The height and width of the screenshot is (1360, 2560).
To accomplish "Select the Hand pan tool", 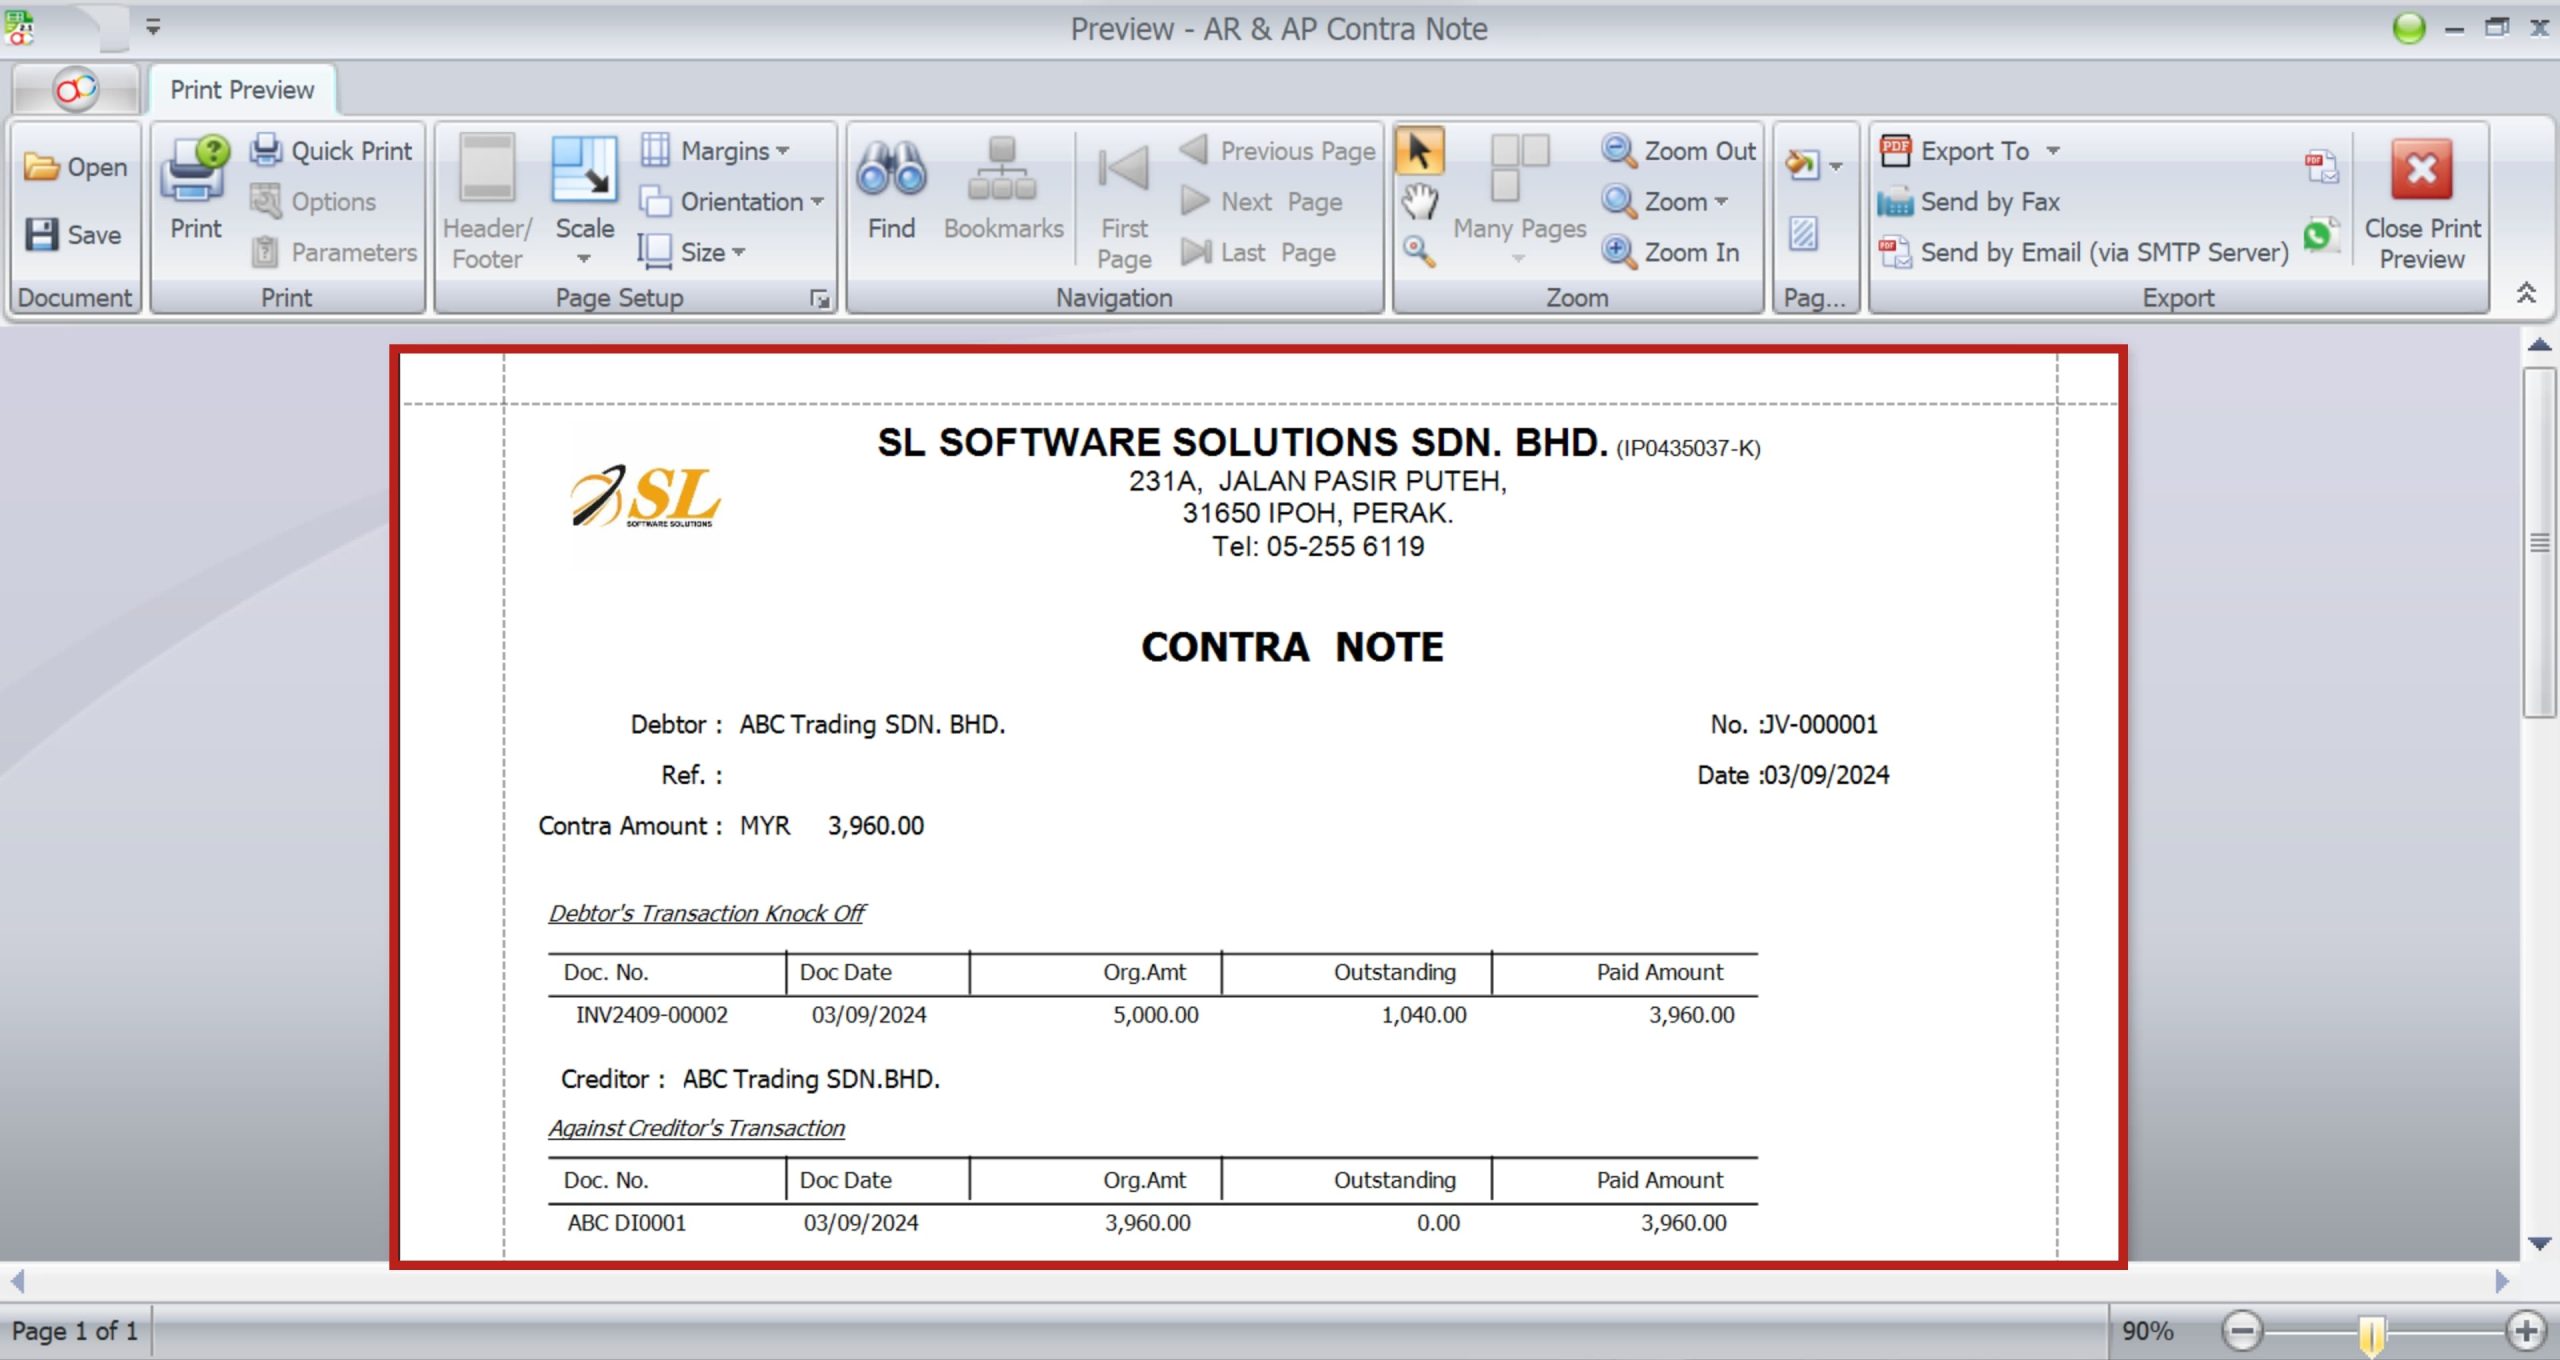I will click(1420, 199).
